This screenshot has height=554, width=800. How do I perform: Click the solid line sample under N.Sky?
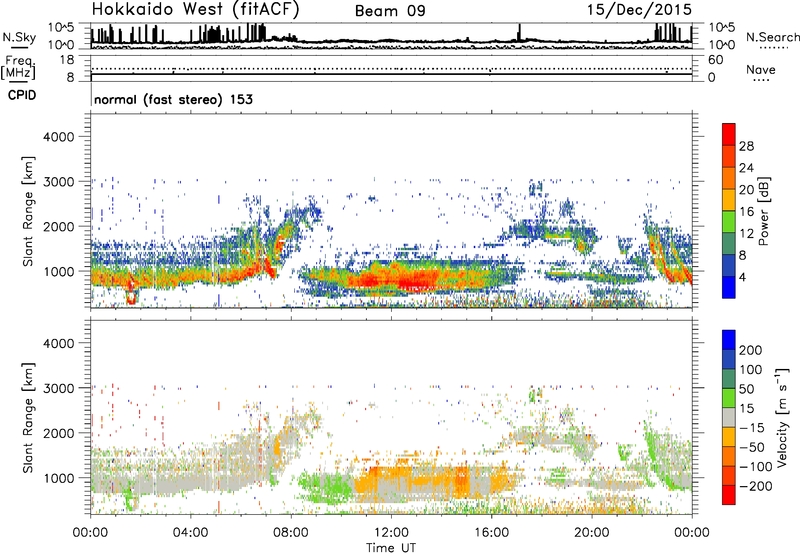click(20, 48)
